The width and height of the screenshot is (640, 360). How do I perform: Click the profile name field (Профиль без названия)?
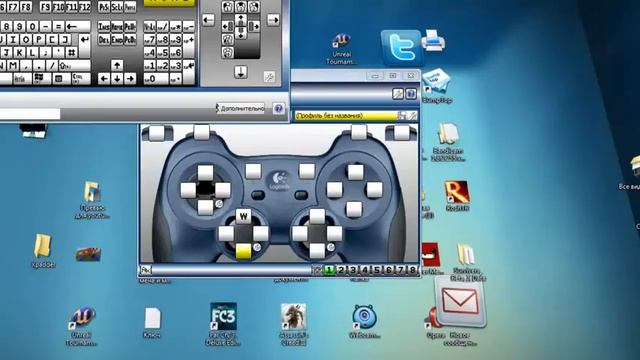345,116
